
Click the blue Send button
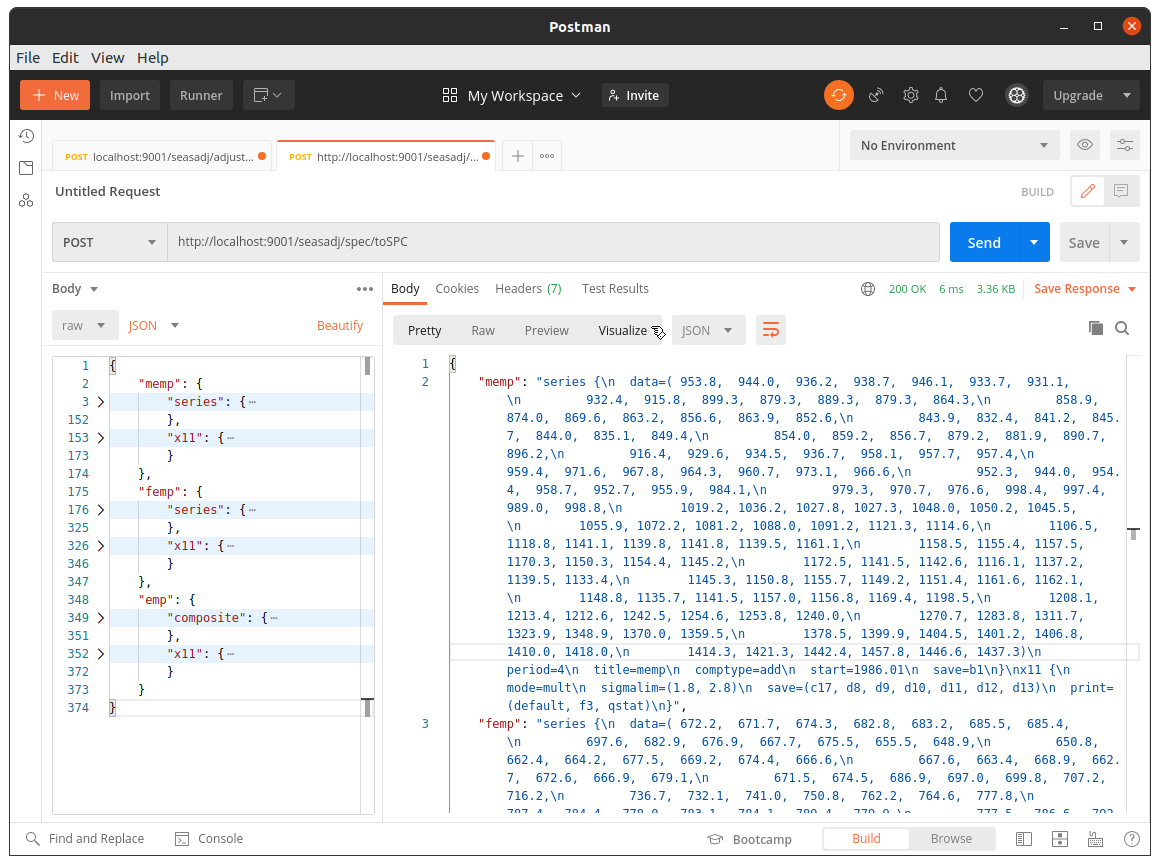(x=984, y=242)
